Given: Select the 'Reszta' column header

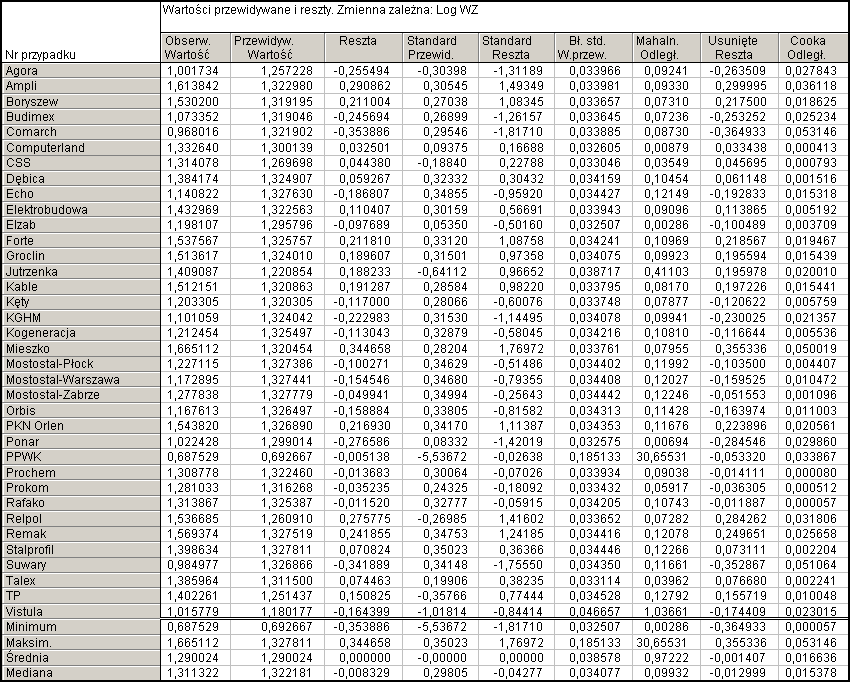Looking at the screenshot, I should coord(363,48).
